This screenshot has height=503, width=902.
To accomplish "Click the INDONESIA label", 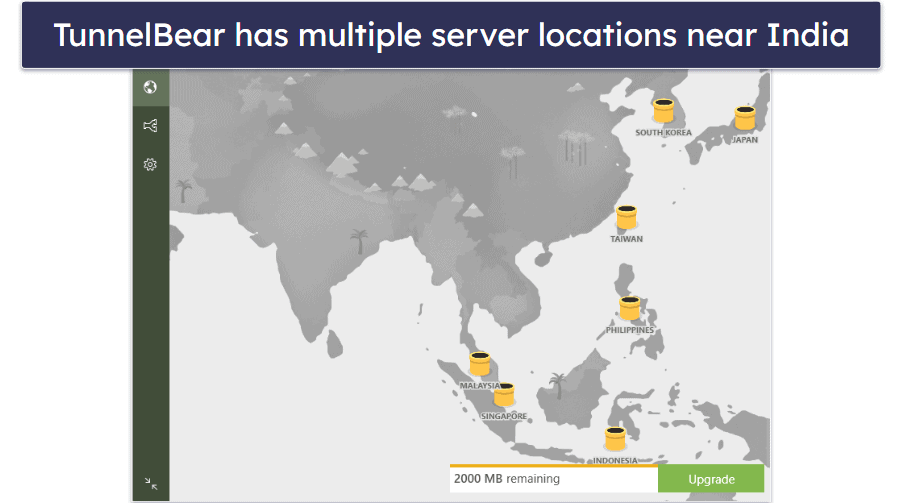I will [x=615, y=460].
